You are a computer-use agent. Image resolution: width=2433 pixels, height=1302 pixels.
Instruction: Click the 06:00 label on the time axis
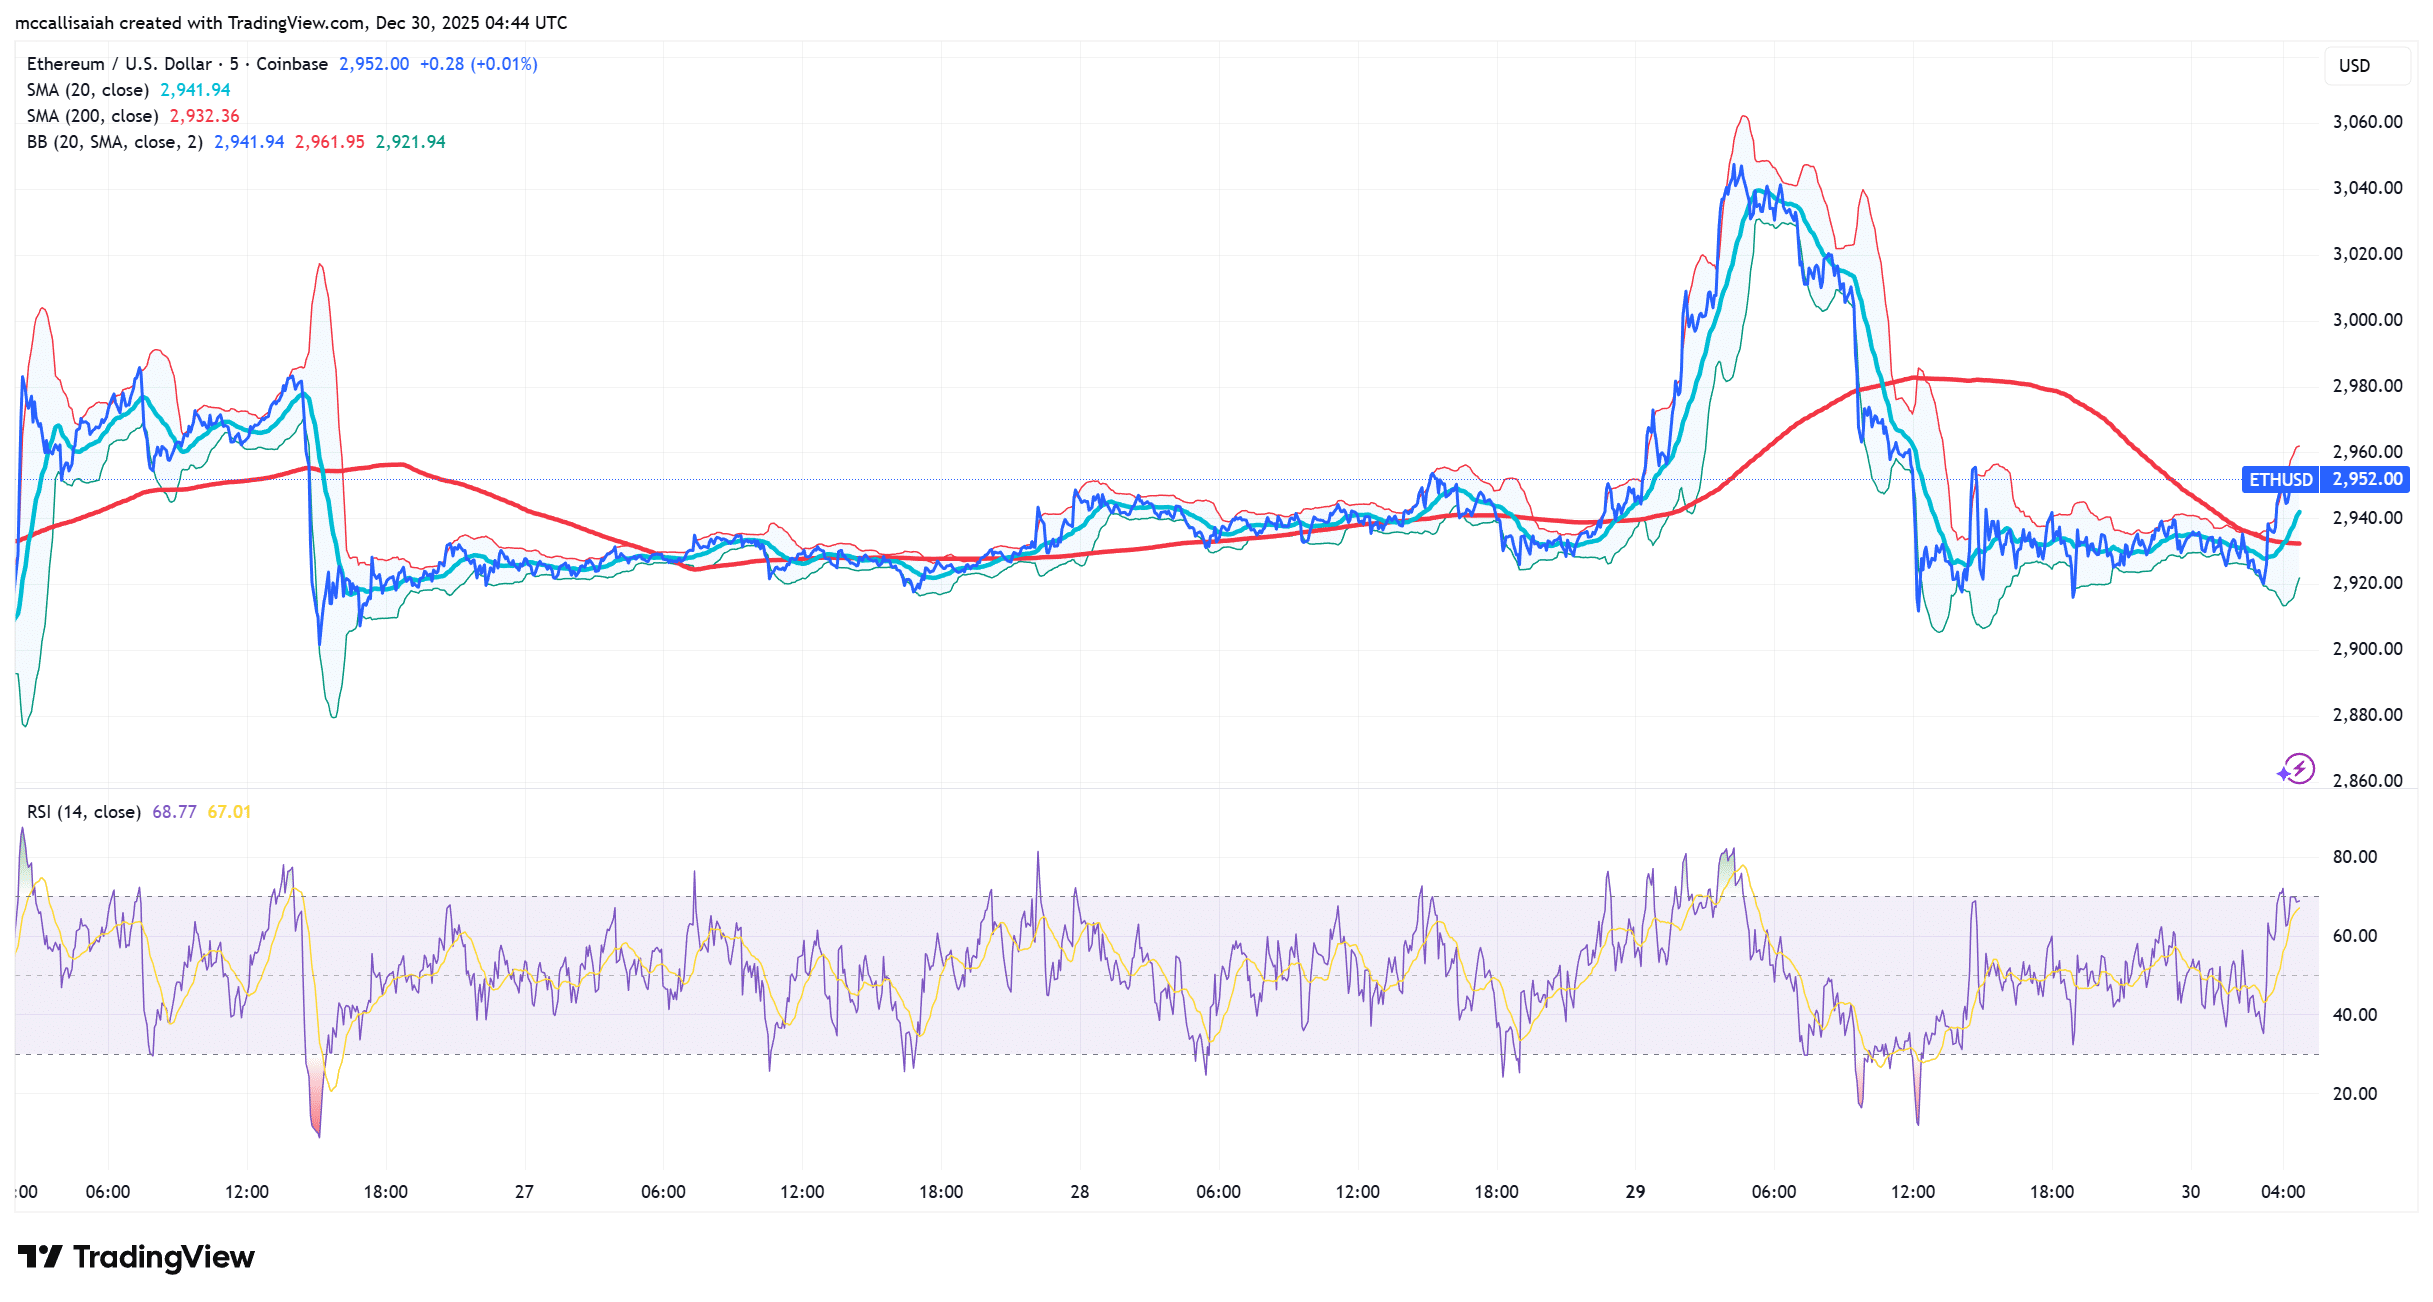point(108,1191)
